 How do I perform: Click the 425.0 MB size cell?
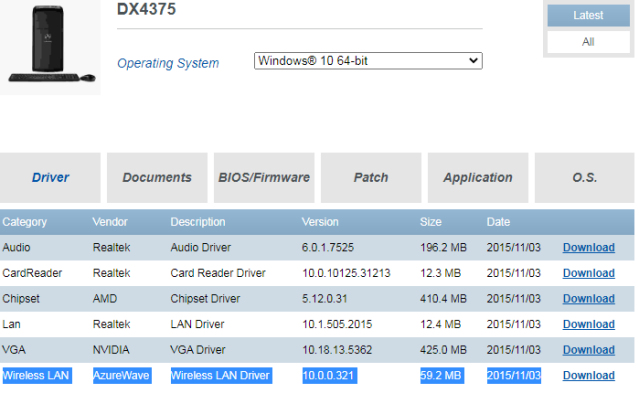(443, 350)
